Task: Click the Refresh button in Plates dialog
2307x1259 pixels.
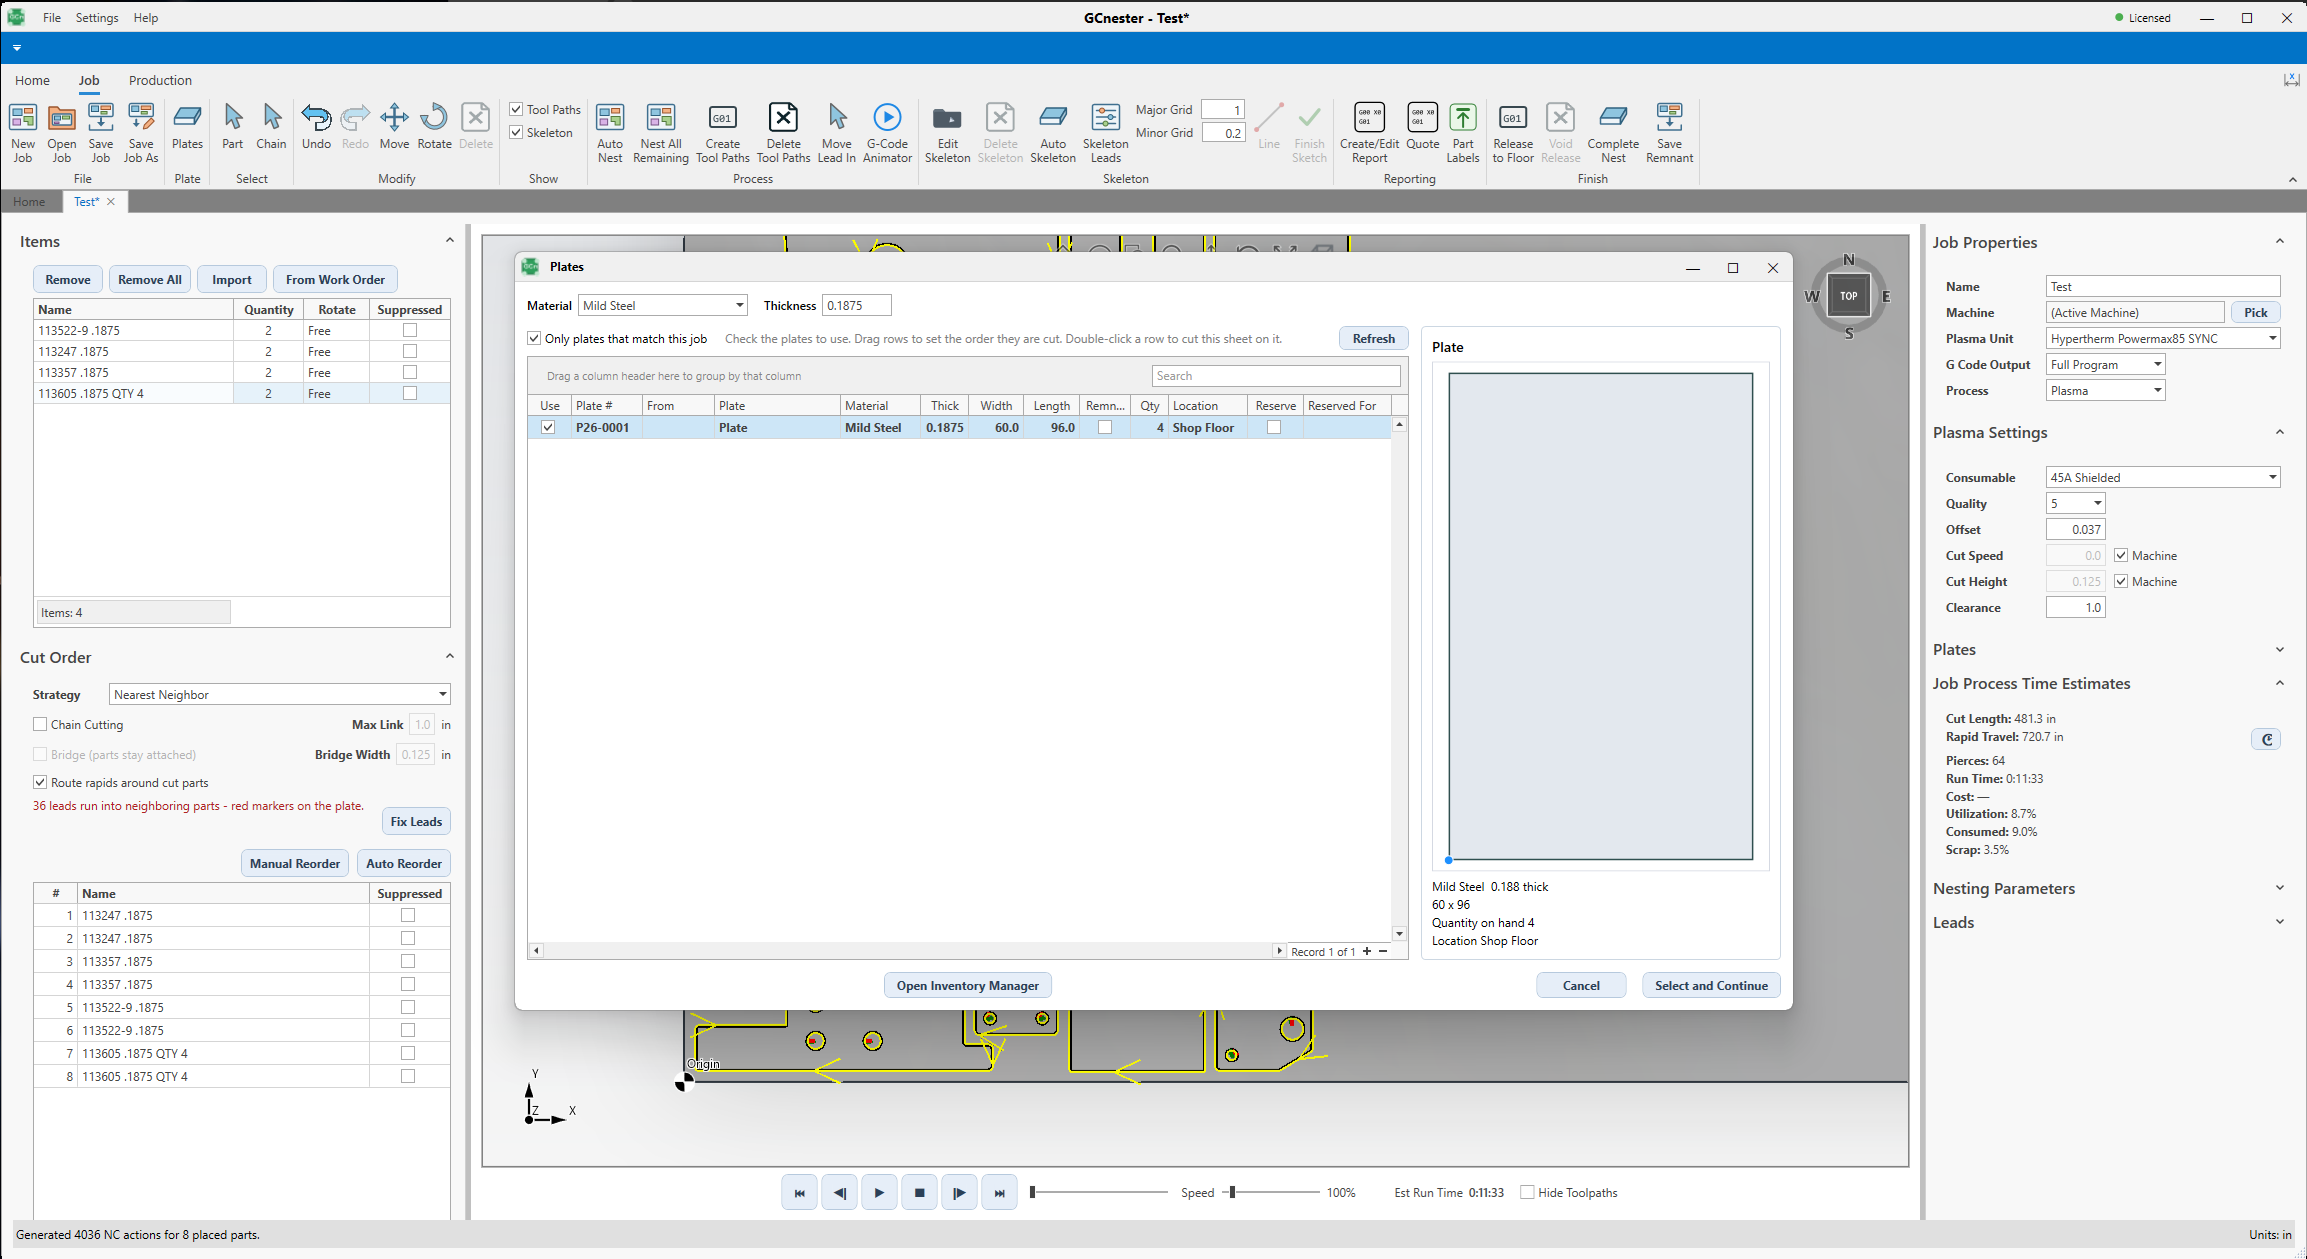Action: tap(1373, 338)
